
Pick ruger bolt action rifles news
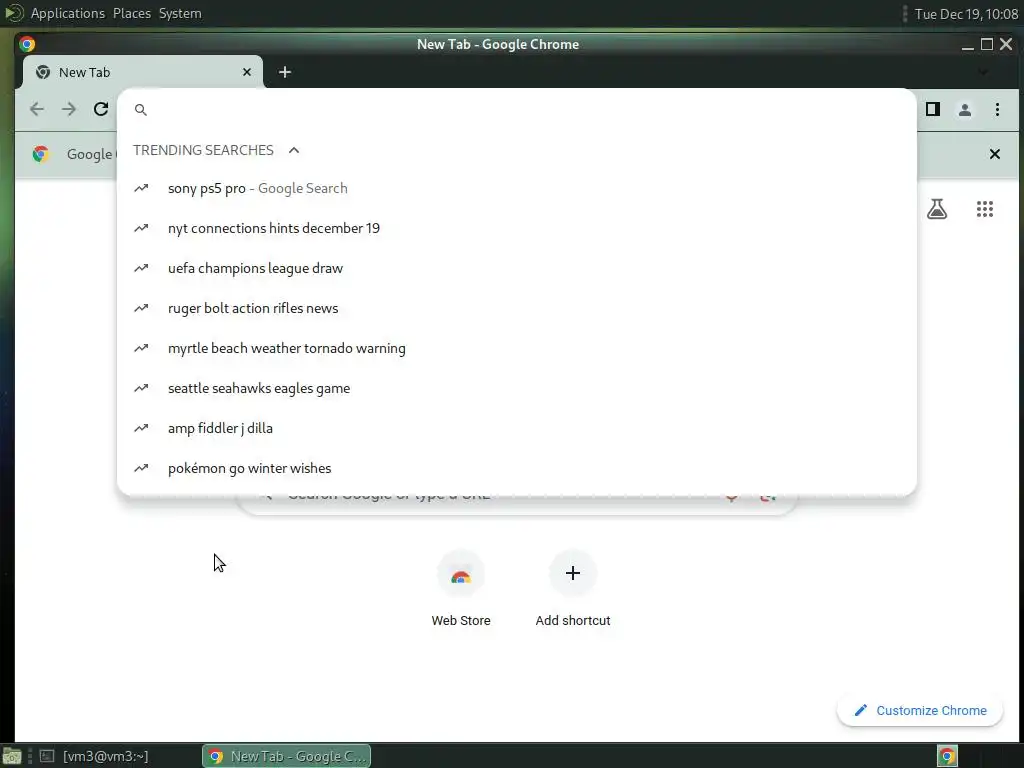tap(517, 308)
